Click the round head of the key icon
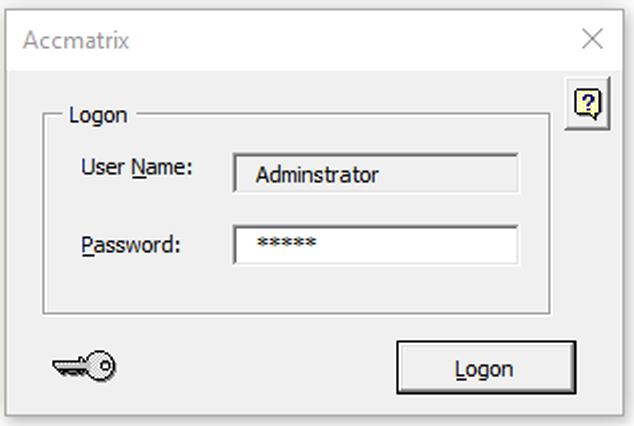 click(x=103, y=366)
